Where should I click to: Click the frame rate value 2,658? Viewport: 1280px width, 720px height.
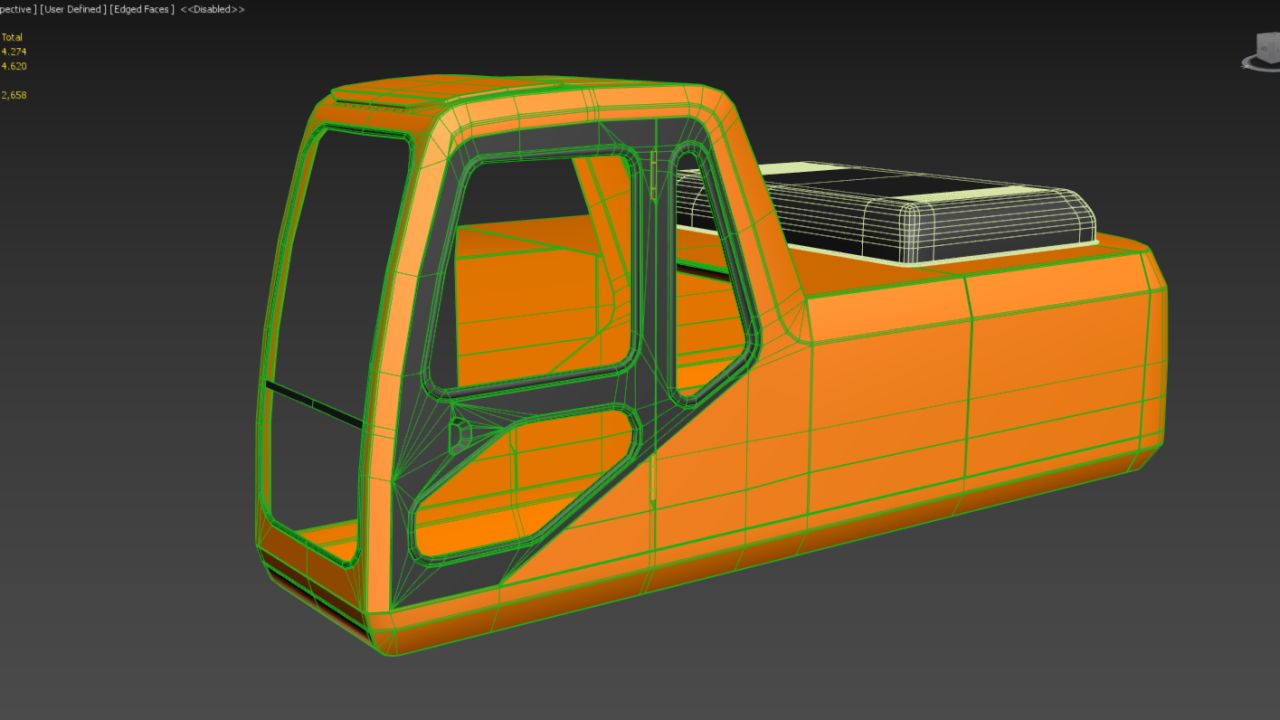[13, 94]
